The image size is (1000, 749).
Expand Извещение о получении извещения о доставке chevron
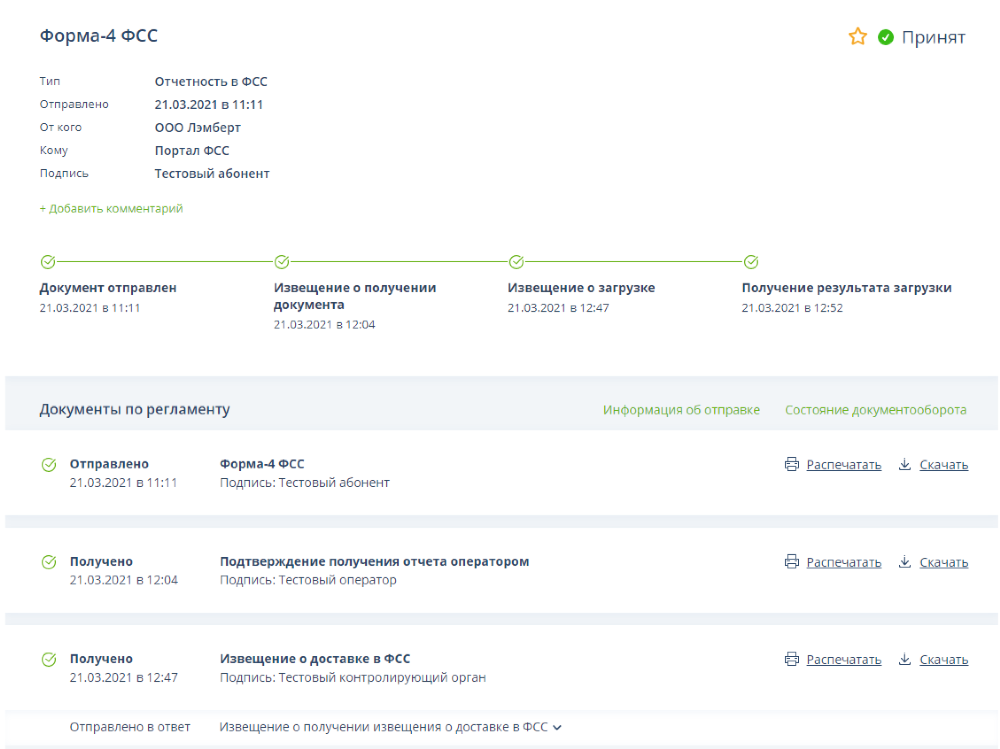[x=557, y=727]
